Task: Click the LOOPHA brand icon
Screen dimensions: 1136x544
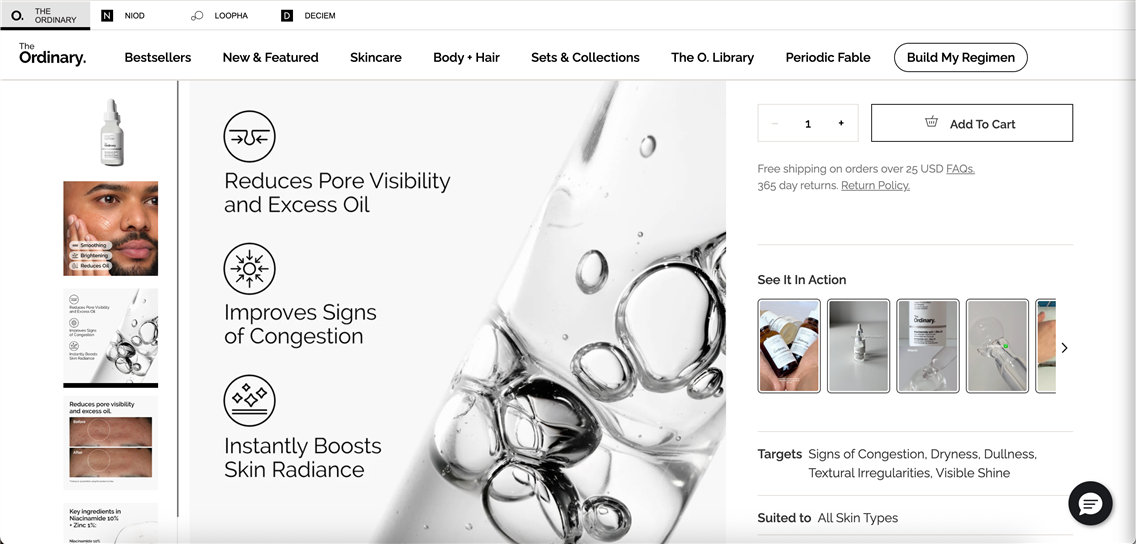Action: coord(197,16)
